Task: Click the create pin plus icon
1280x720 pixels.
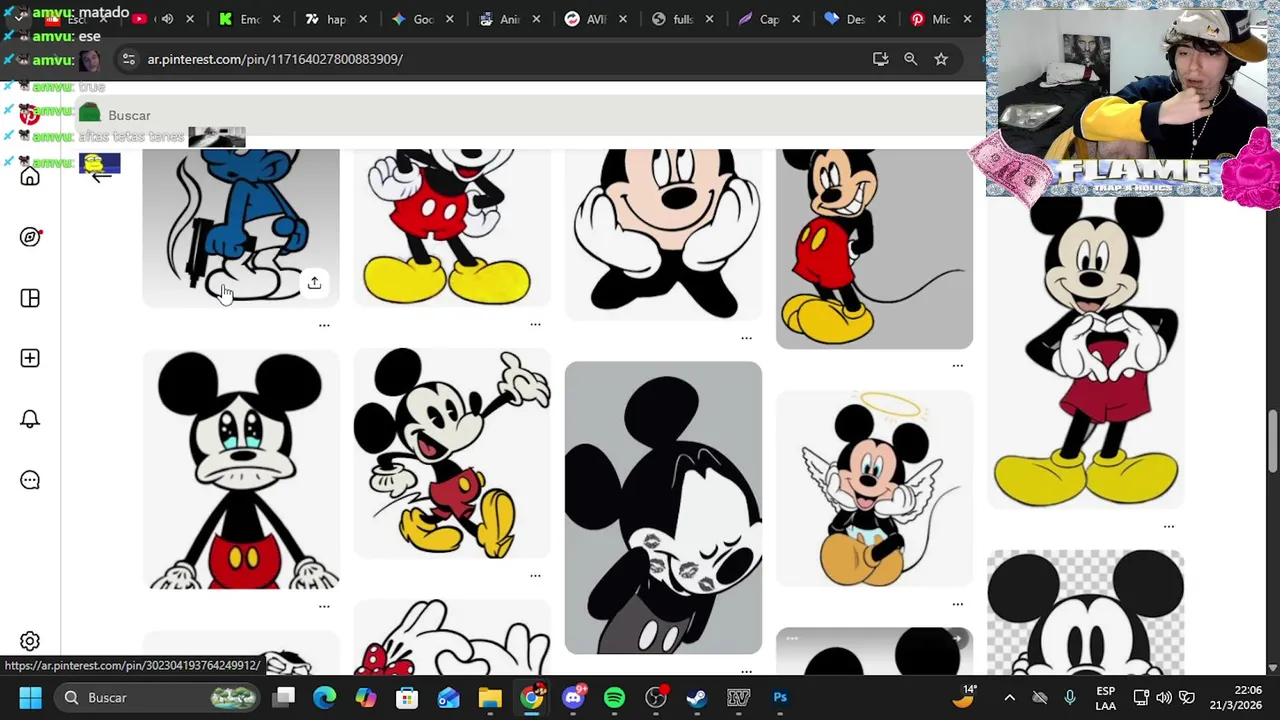Action: [x=30, y=358]
